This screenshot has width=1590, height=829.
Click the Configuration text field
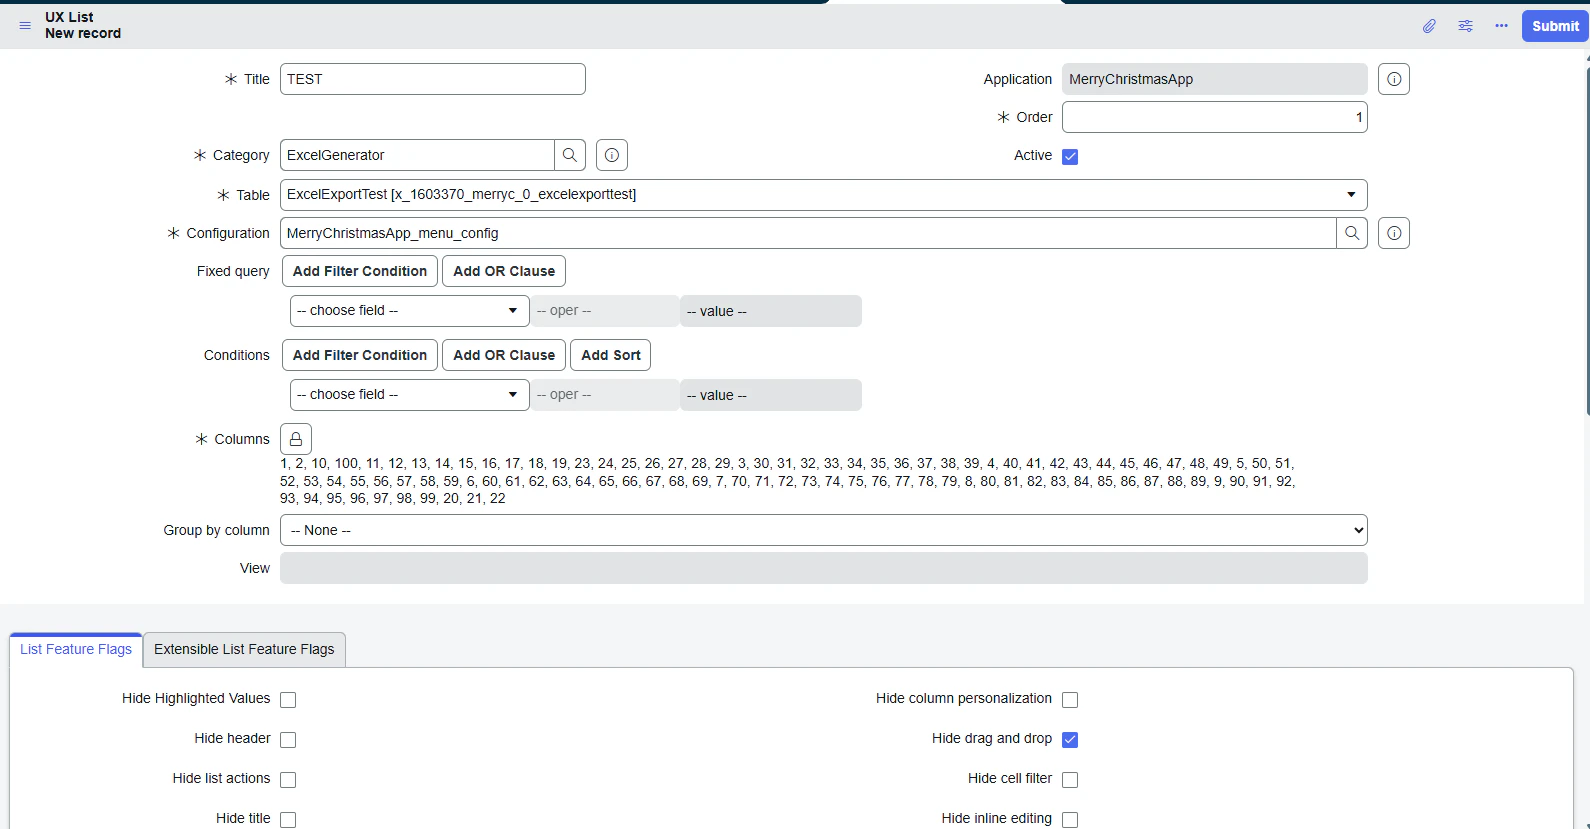808,233
